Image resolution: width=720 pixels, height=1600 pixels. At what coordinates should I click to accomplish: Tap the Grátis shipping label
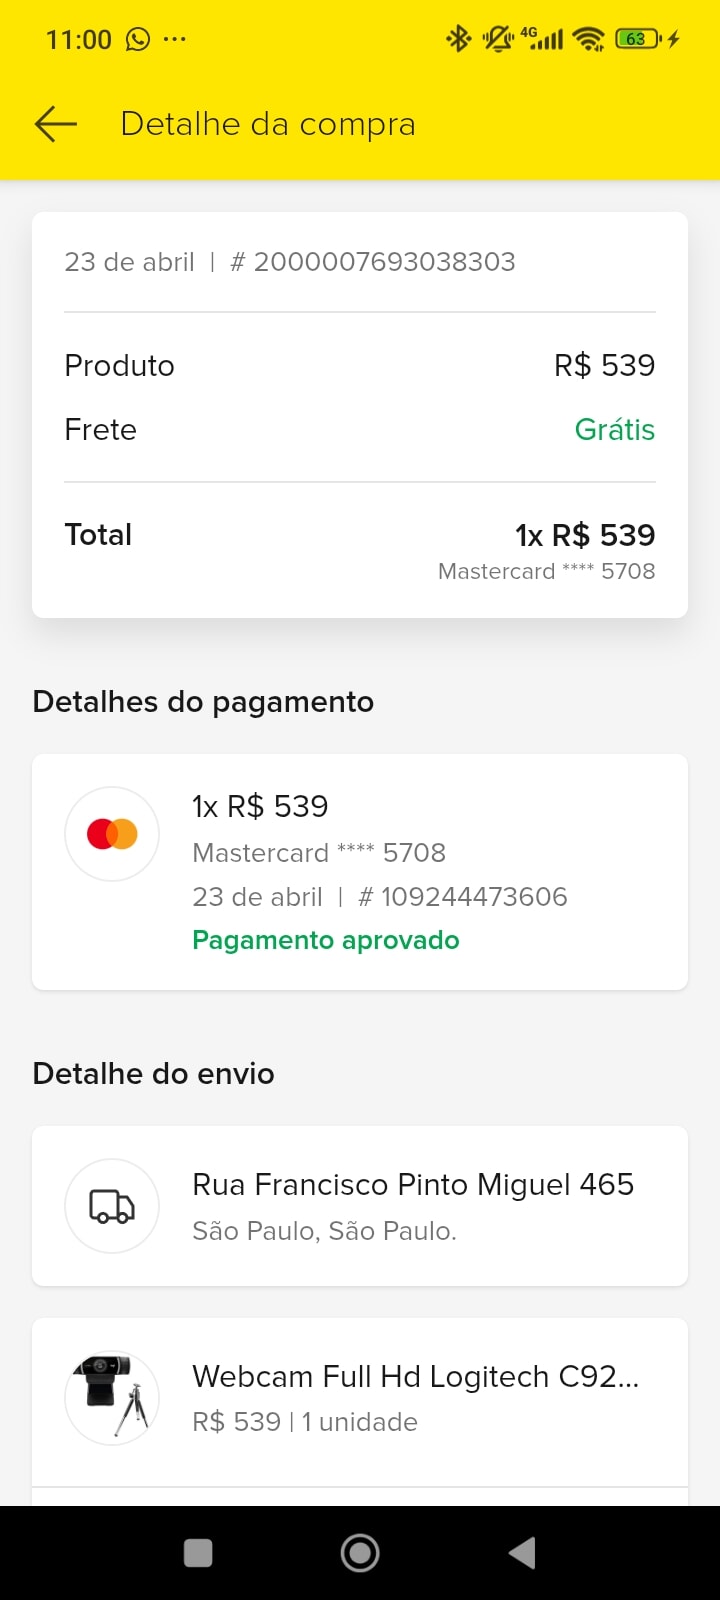pyautogui.click(x=614, y=430)
